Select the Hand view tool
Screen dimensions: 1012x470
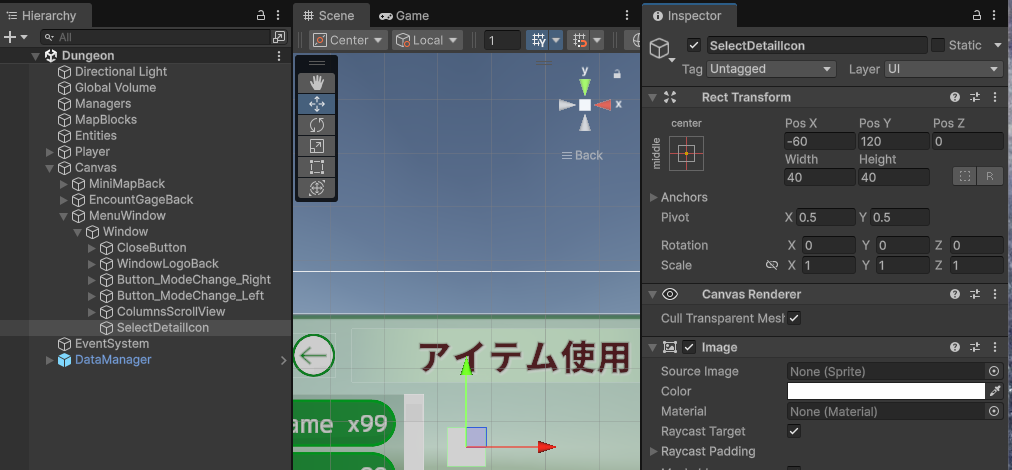[x=317, y=82]
